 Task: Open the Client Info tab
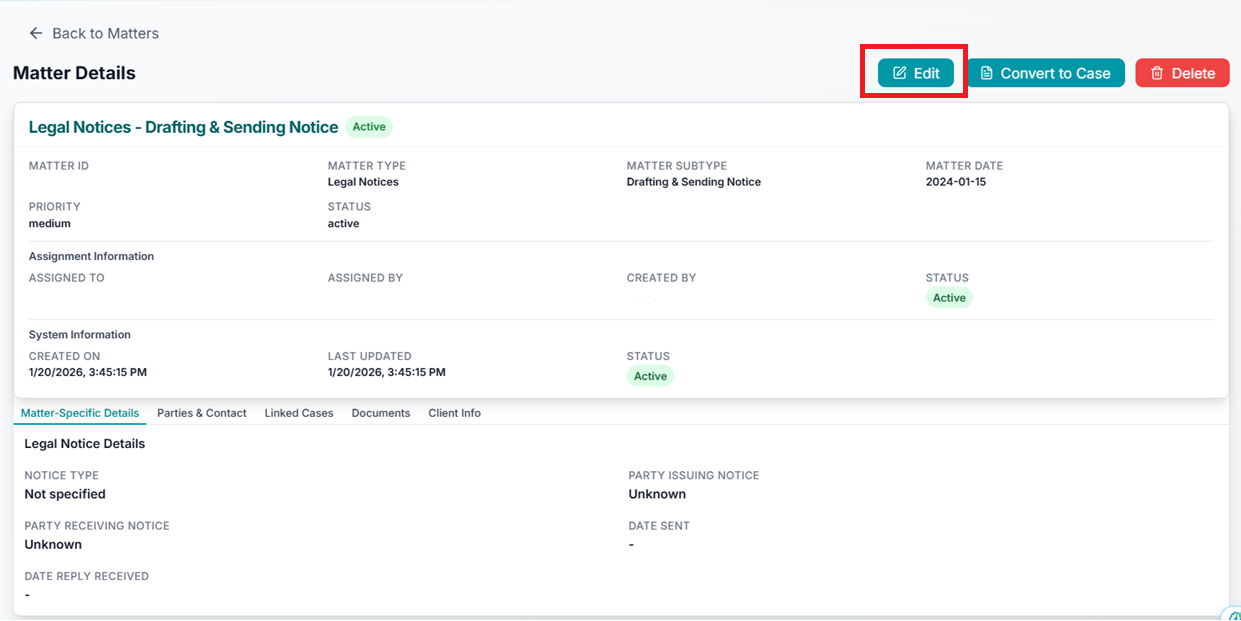(x=455, y=413)
